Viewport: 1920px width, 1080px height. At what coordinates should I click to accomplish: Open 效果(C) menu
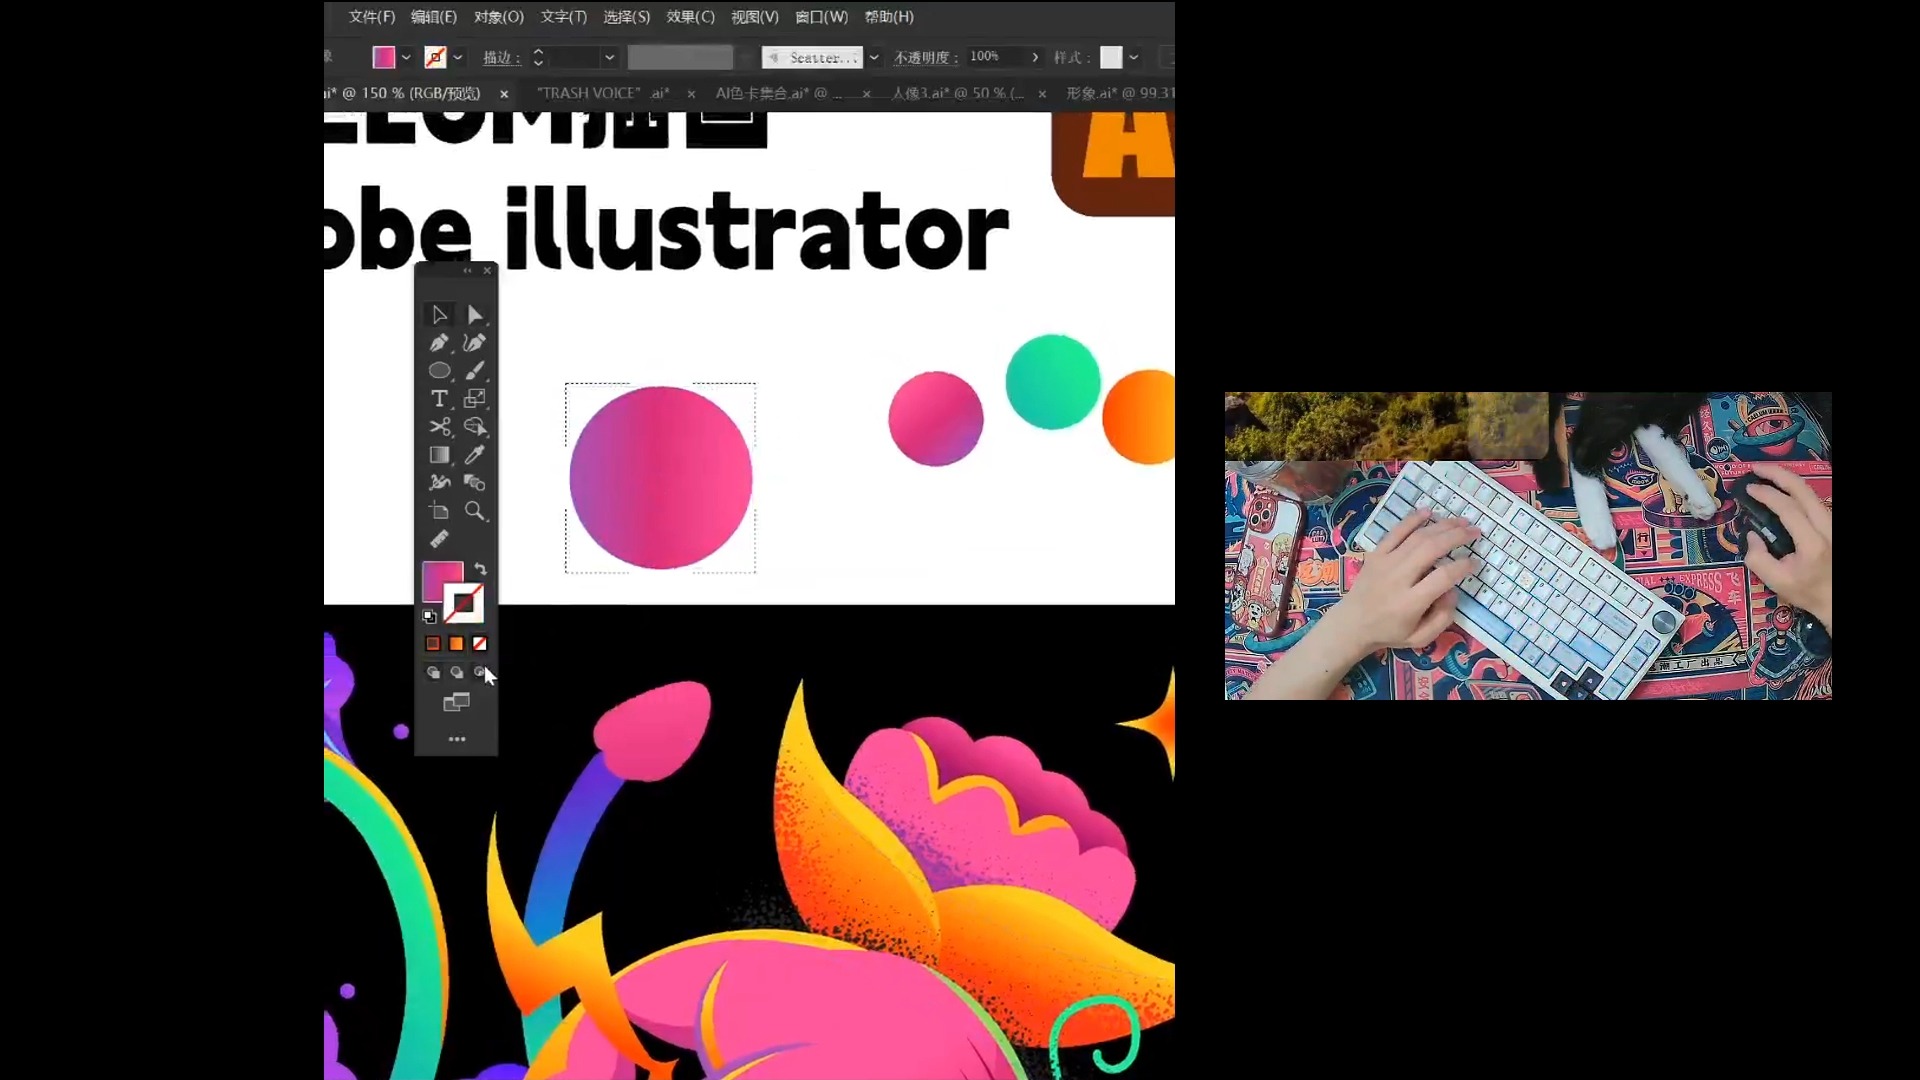tap(691, 17)
